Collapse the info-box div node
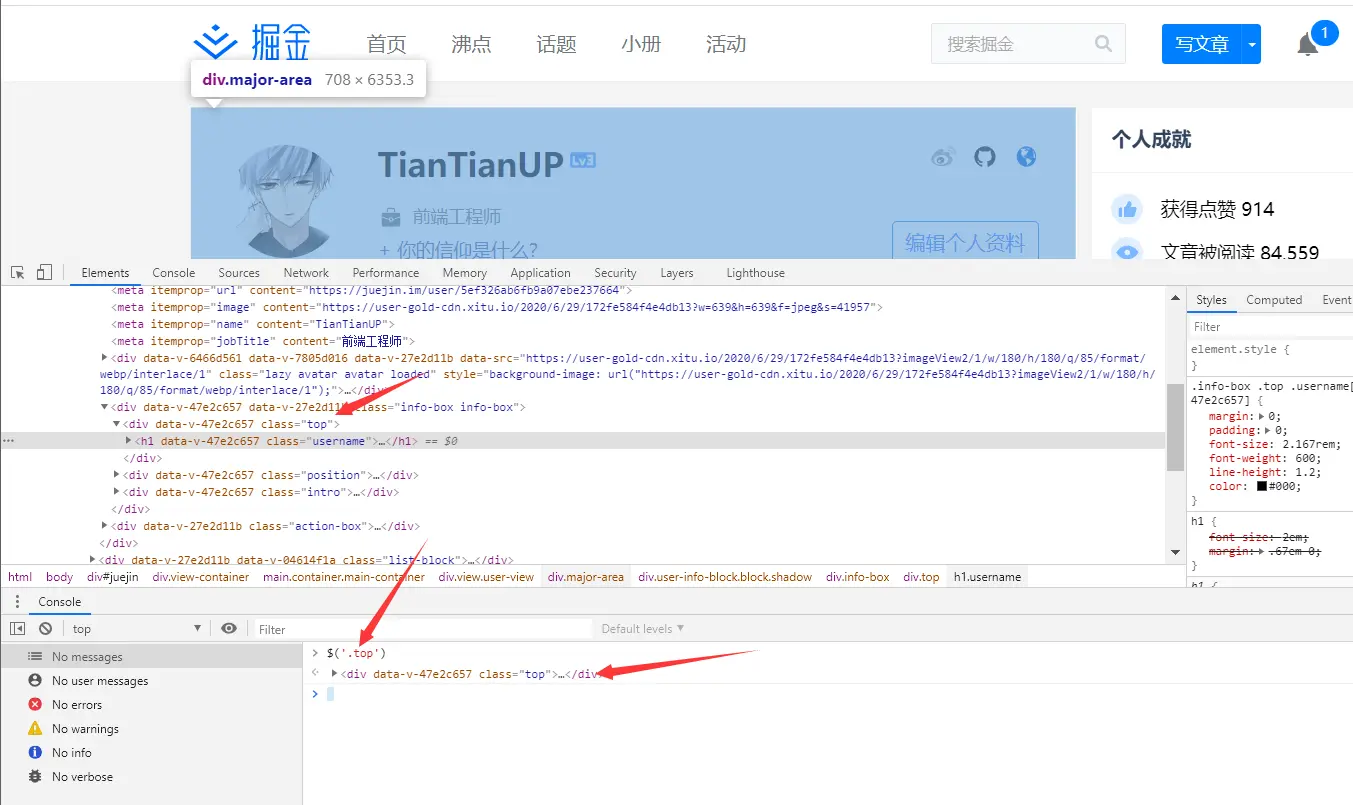The width and height of the screenshot is (1353, 805). point(104,407)
